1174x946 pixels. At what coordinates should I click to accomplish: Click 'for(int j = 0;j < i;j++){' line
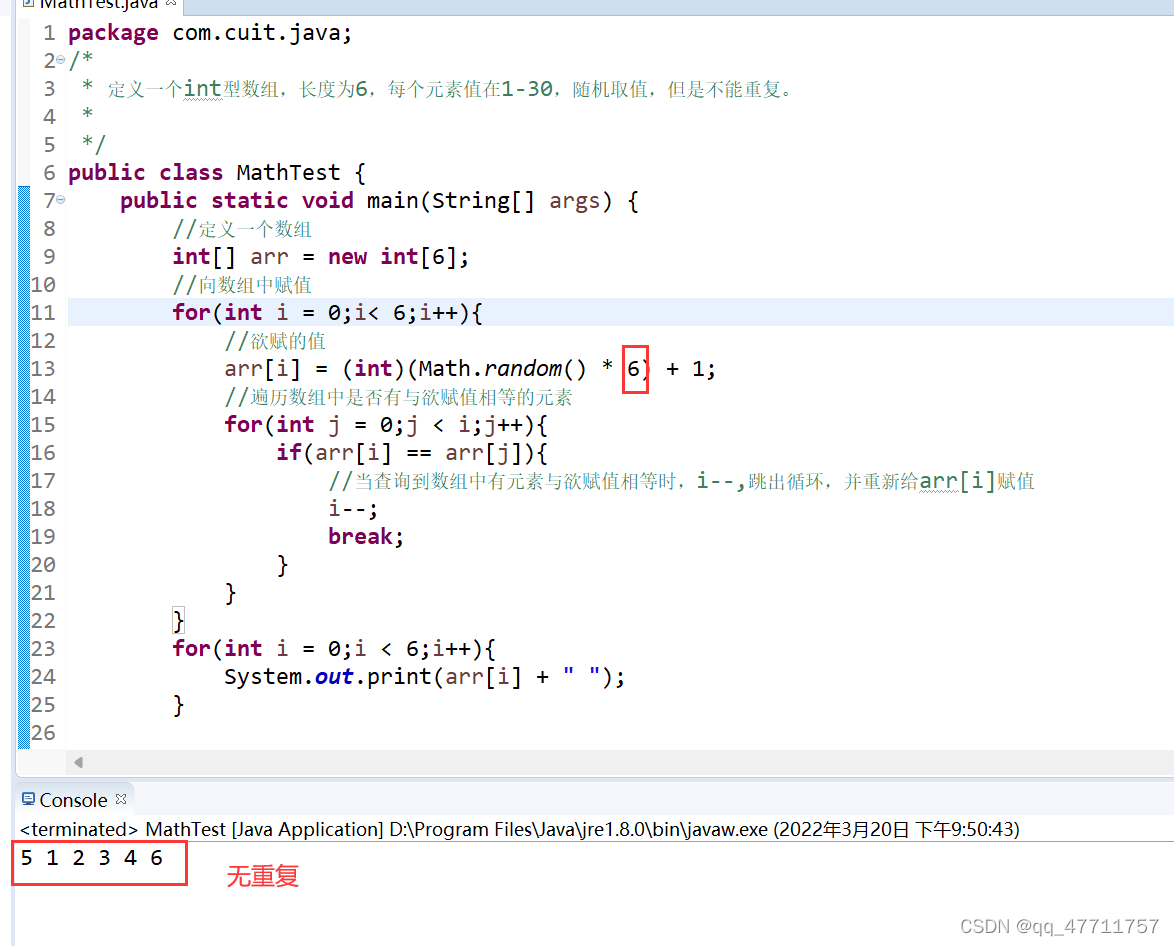pyautogui.click(x=386, y=425)
